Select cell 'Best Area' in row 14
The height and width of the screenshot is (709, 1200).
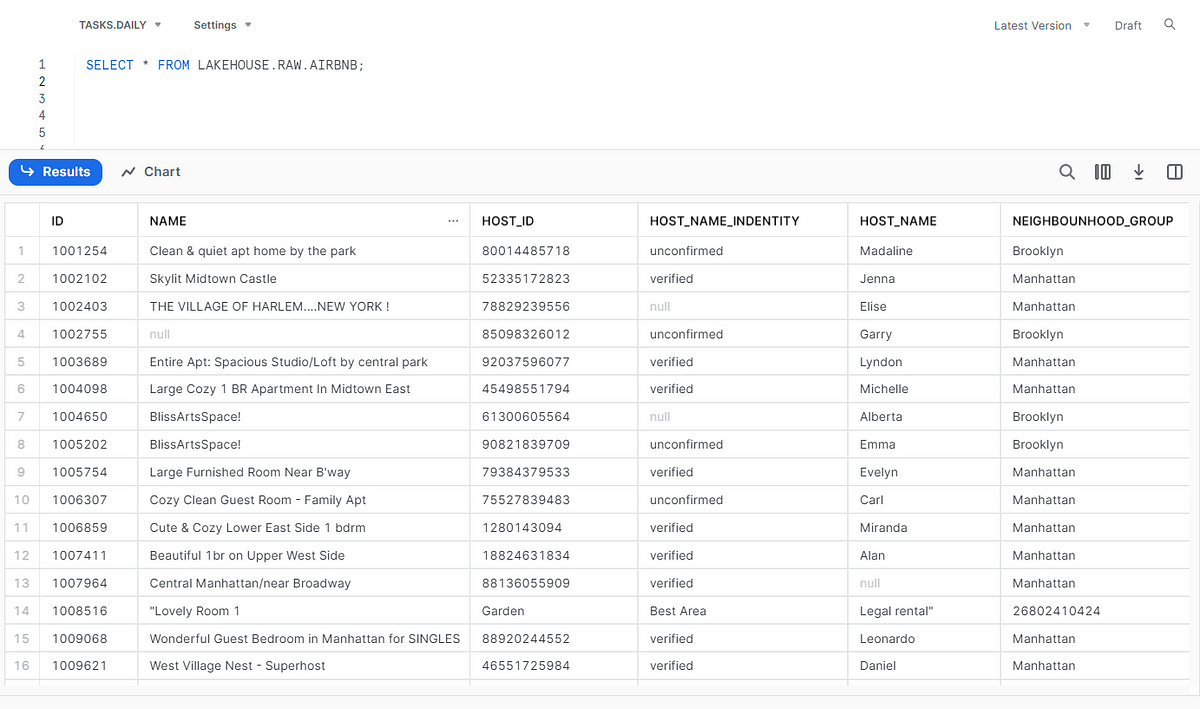pos(742,611)
